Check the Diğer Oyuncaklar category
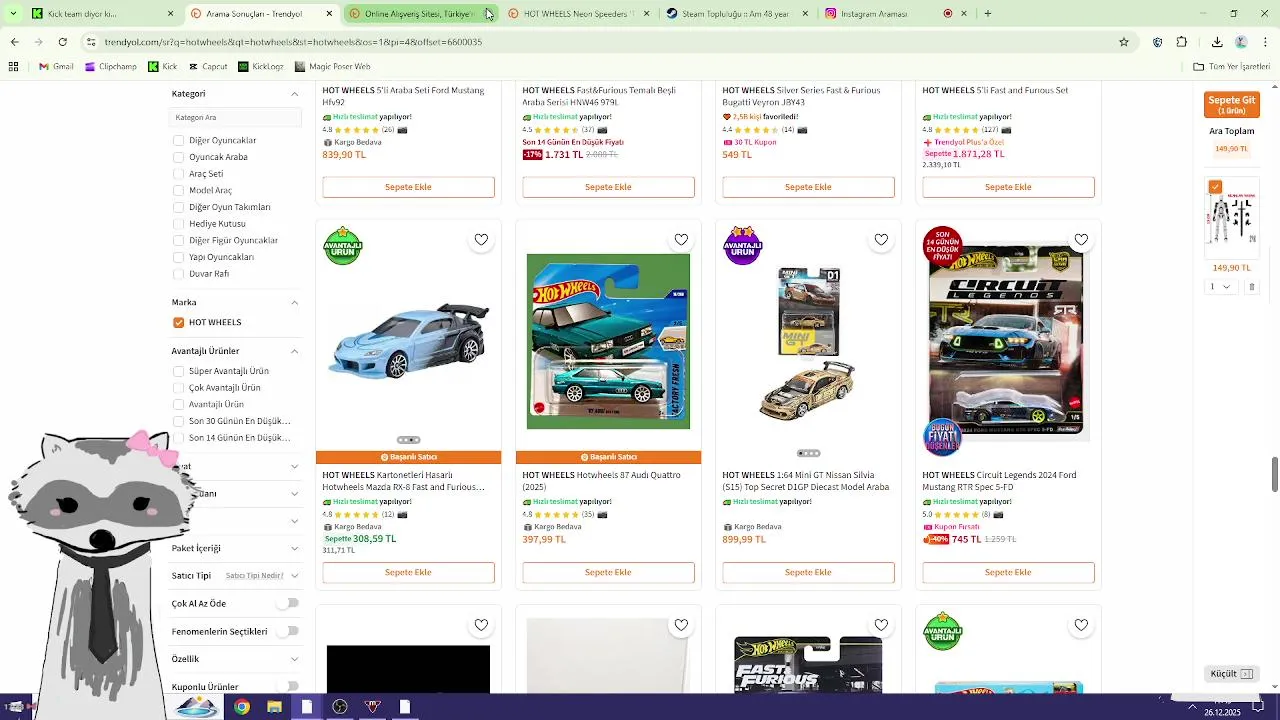The image size is (1280, 720). point(179,140)
